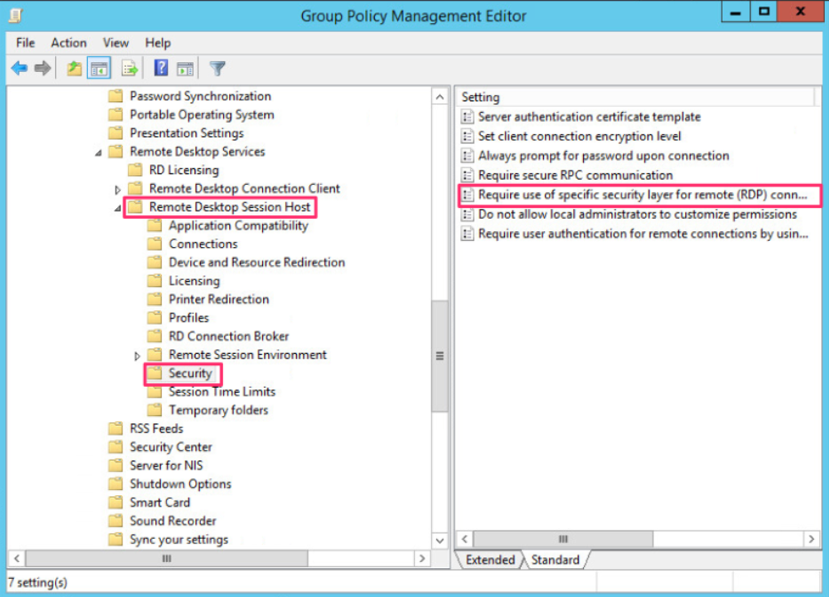The height and width of the screenshot is (597, 829).
Task: Click the settings pane scroll left arrow
Action: tap(465, 539)
